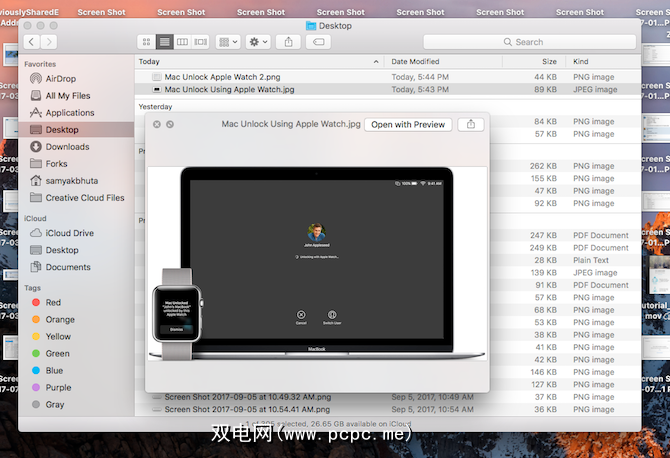Select Downloads in the sidebar
This screenshot has width=670, height=458.
tap(67, 147)
